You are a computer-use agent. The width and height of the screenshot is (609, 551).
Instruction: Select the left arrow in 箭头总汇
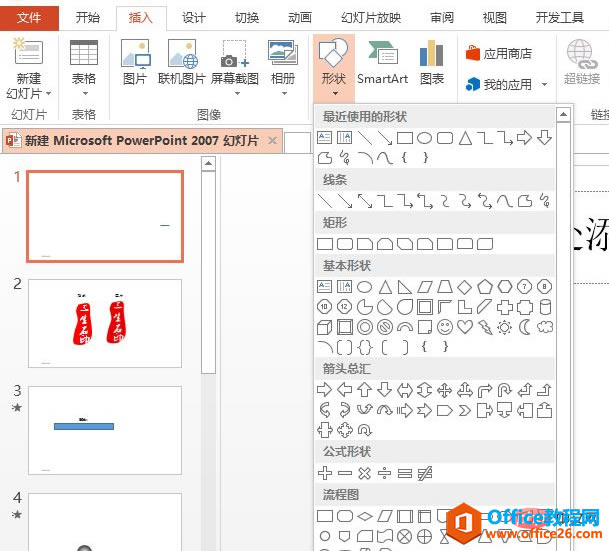click(x=345, y=389)
